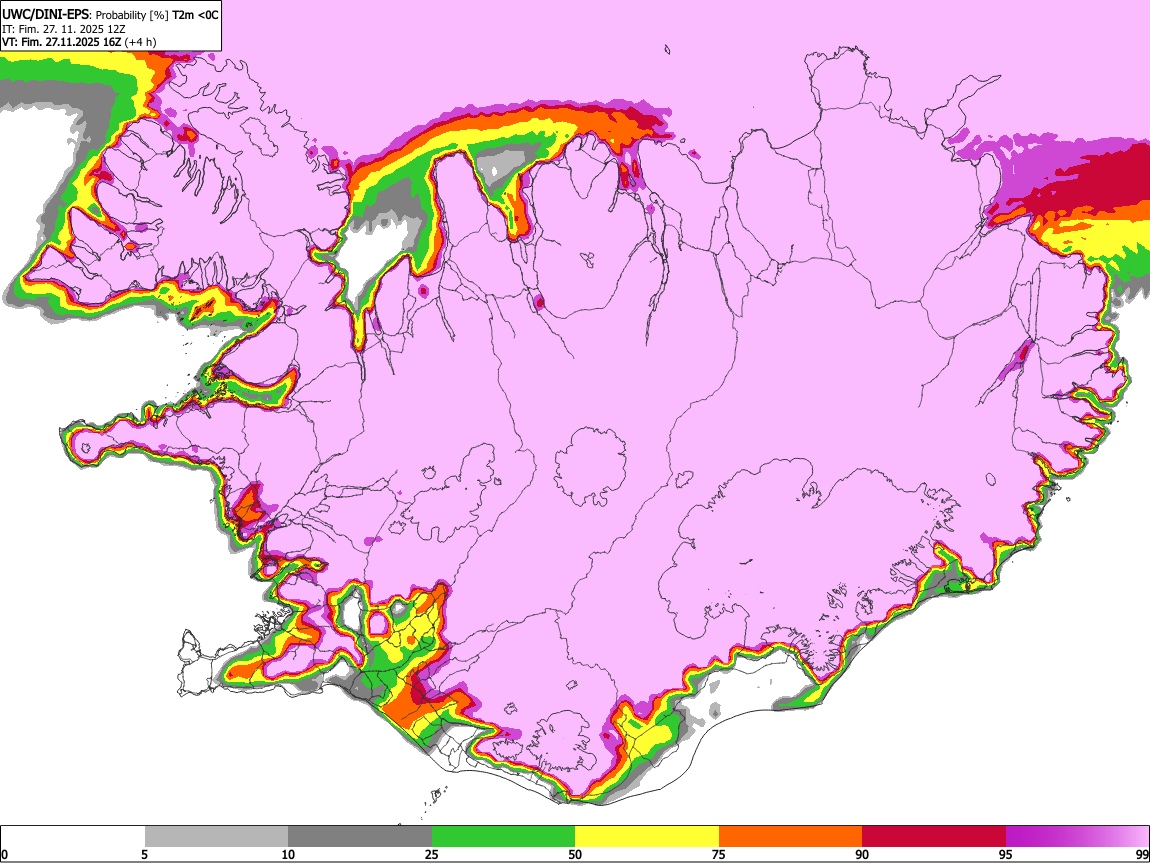Click the legend label '90'

[862, 855]
